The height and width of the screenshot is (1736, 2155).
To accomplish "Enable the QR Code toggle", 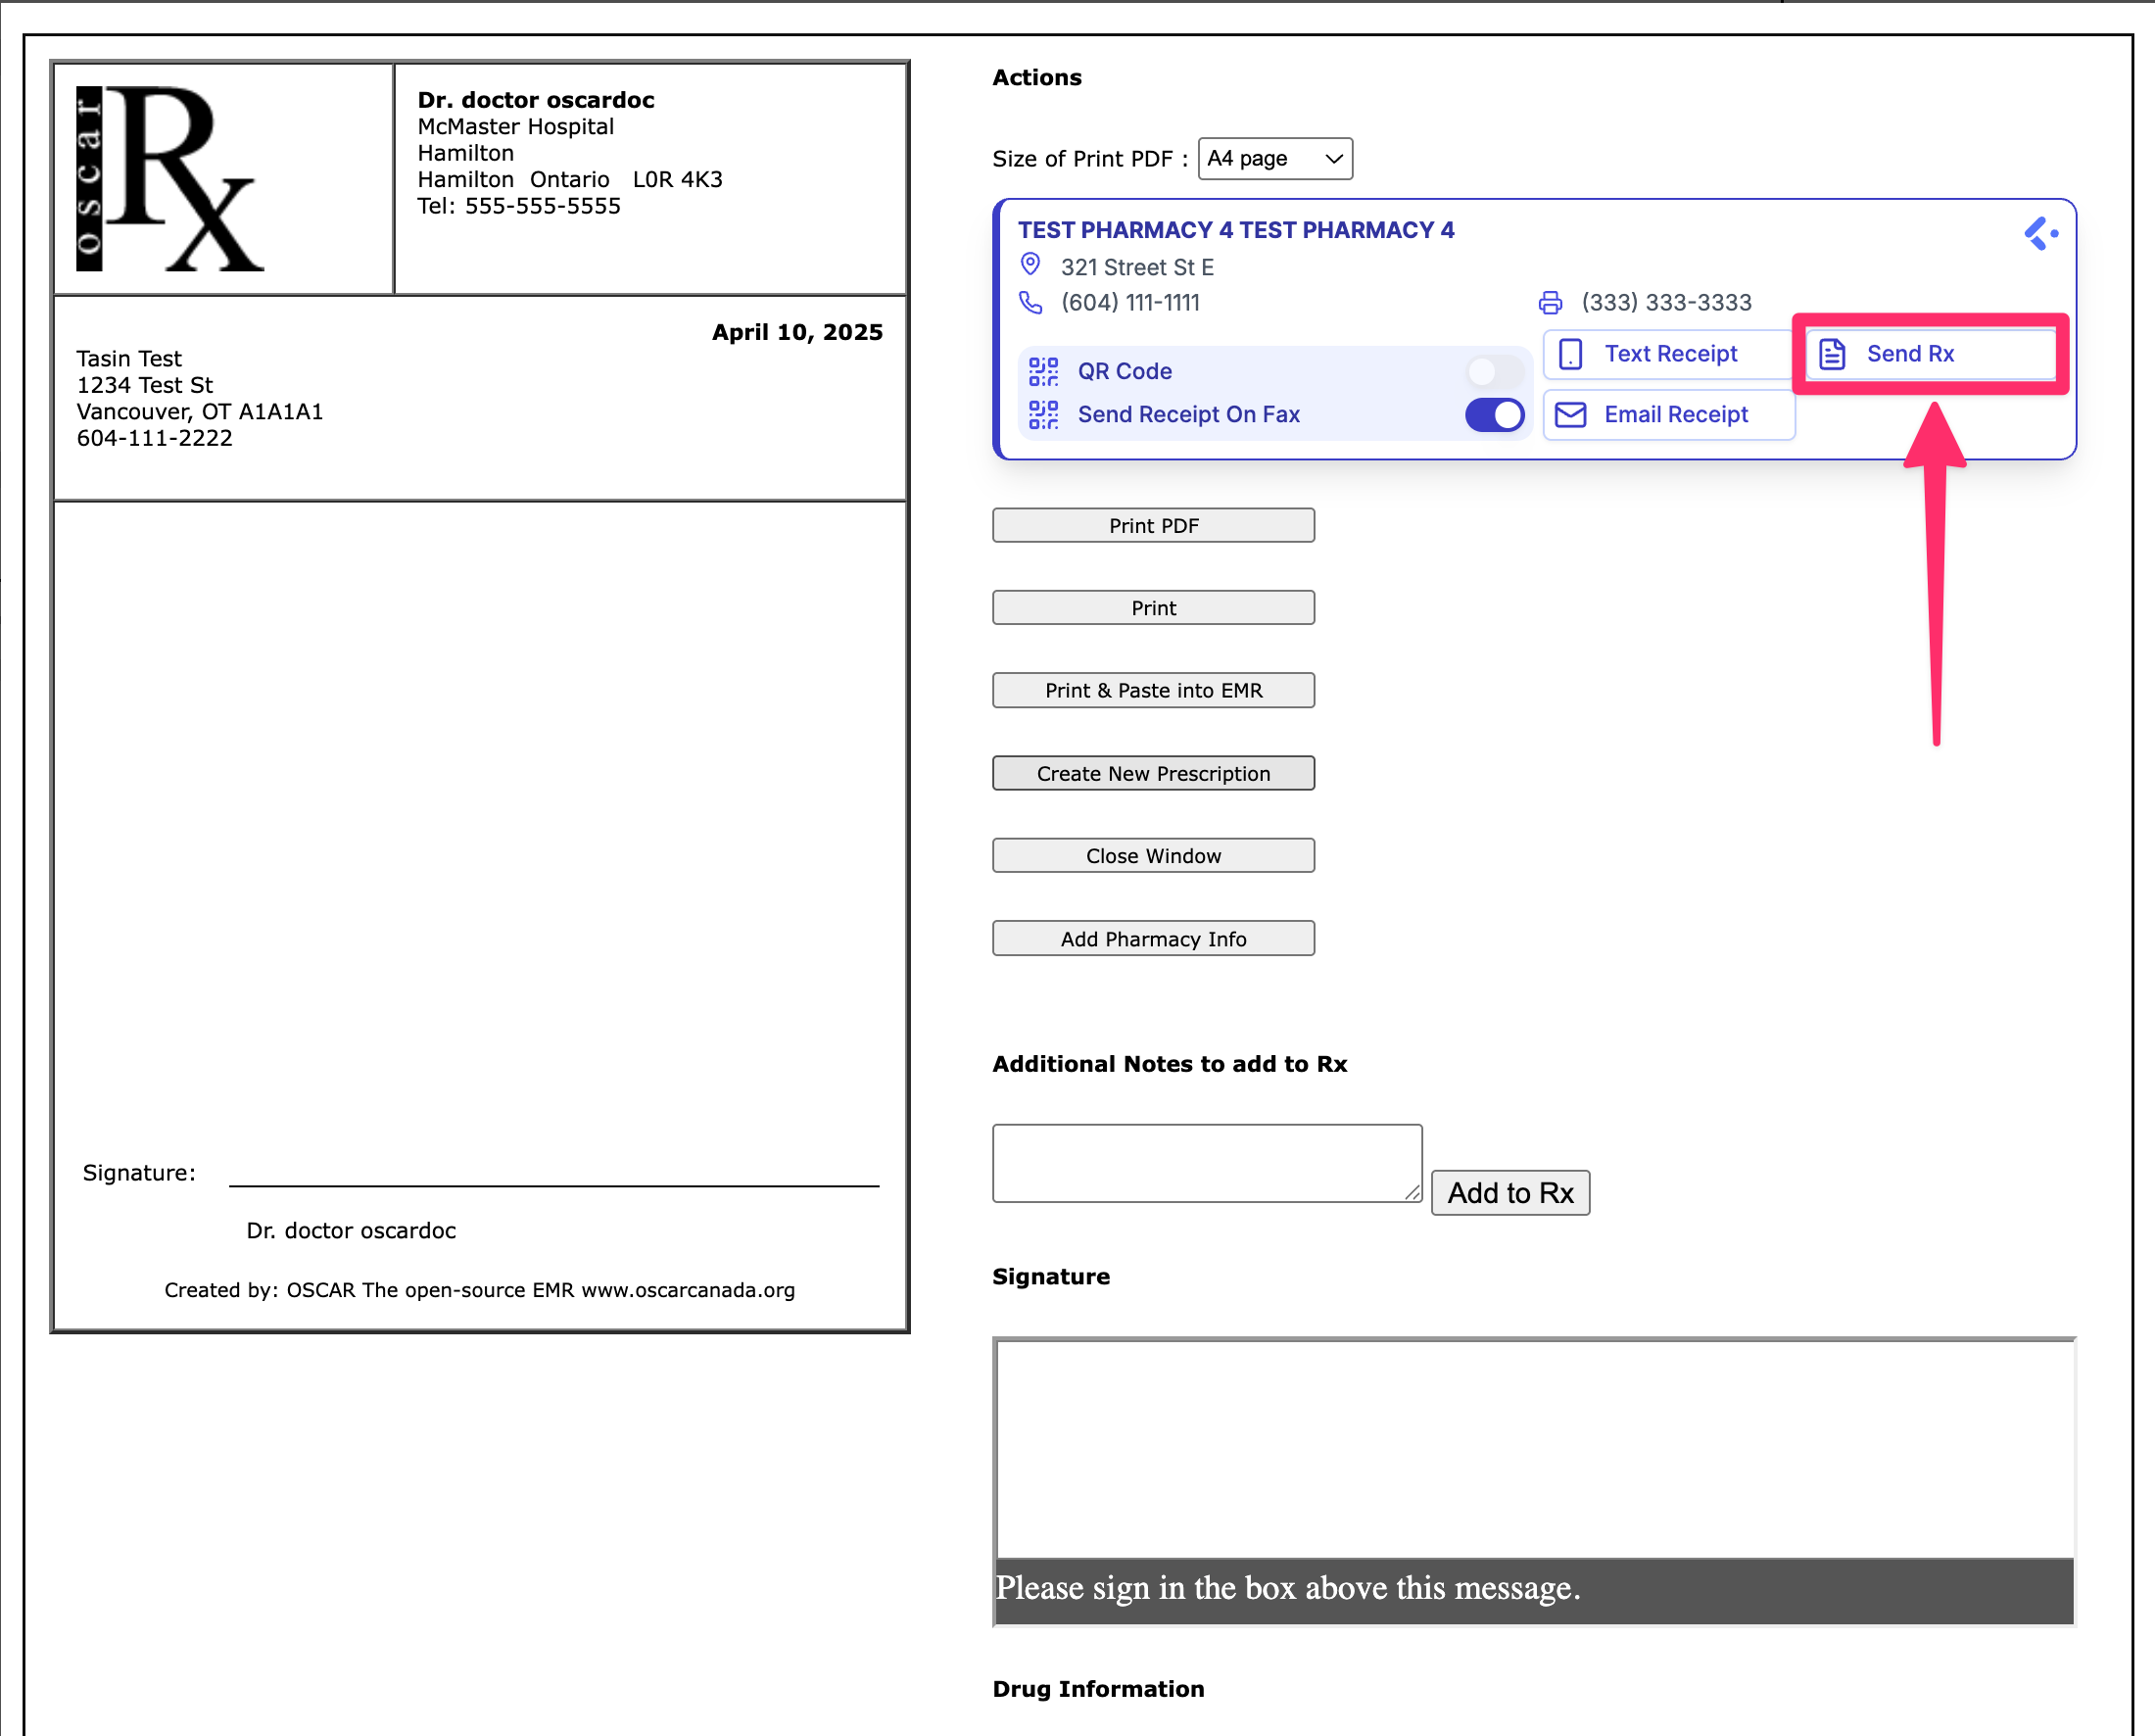I will click(x=1494, y=372).
